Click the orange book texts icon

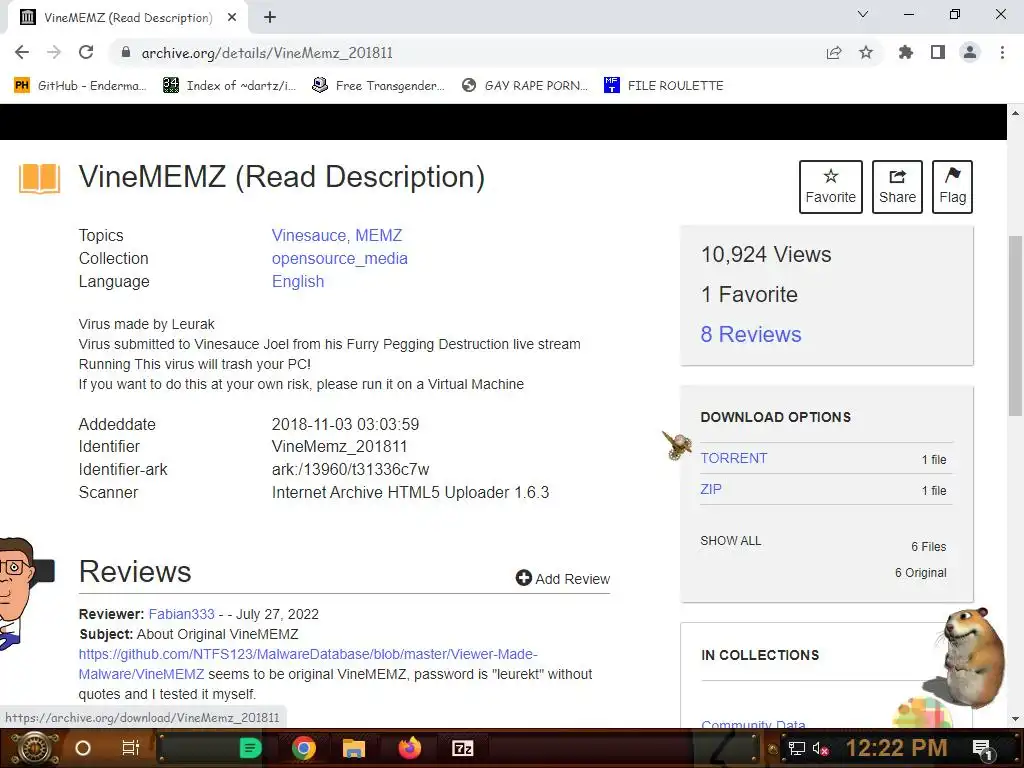pyautogui.click(x=39, y=178)
